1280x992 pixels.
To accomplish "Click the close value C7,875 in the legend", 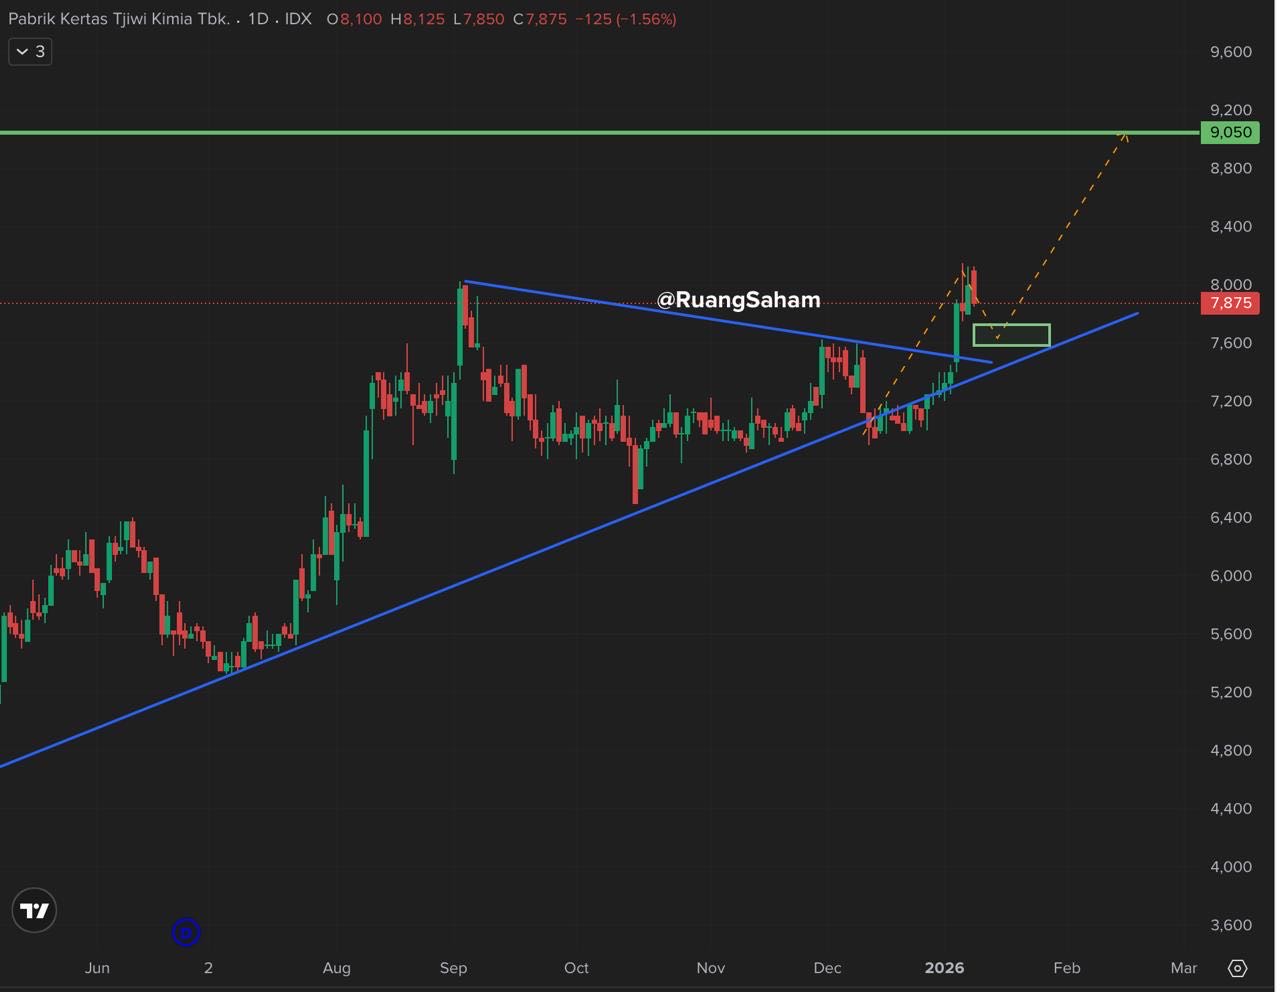I will [539, 19].
